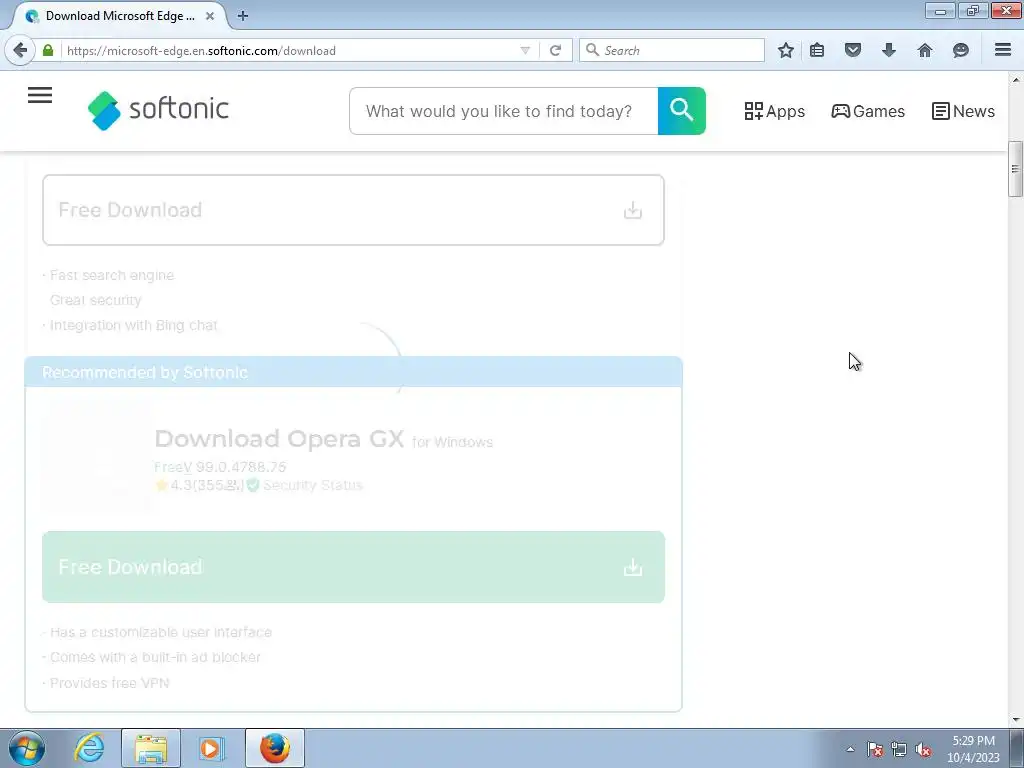Click Firefox taskbar icon

point(275,748)
